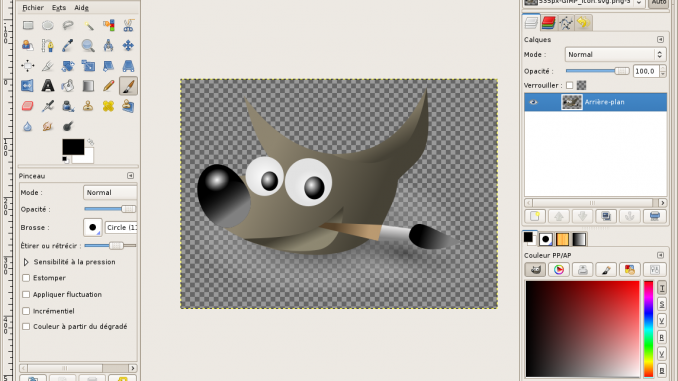Toggle the alpha channel lock icon

pos(582,86)
